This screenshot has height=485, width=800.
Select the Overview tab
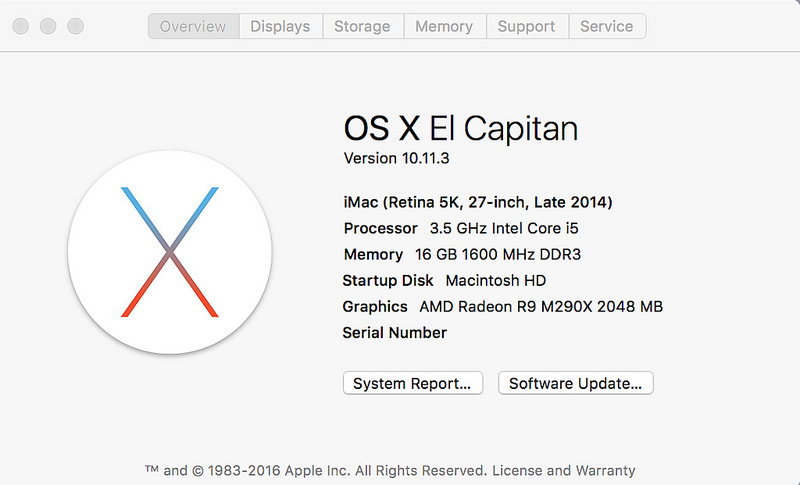193,27
